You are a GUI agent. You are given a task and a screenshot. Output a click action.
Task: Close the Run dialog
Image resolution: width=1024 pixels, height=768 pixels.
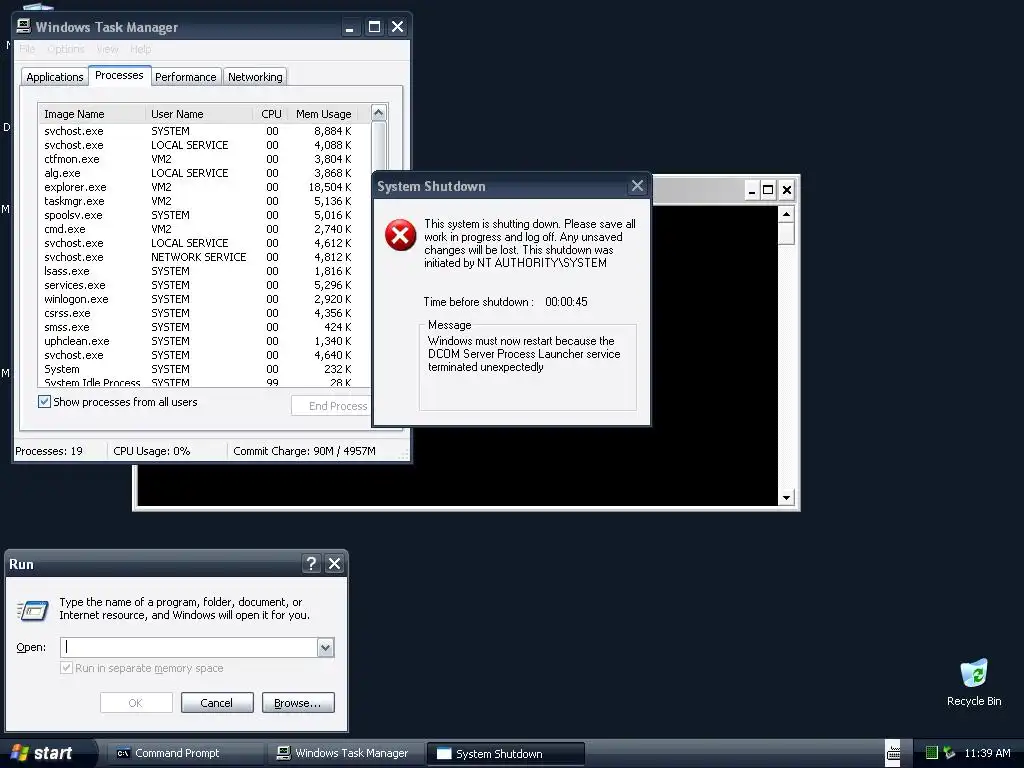[x=334, y=564]
